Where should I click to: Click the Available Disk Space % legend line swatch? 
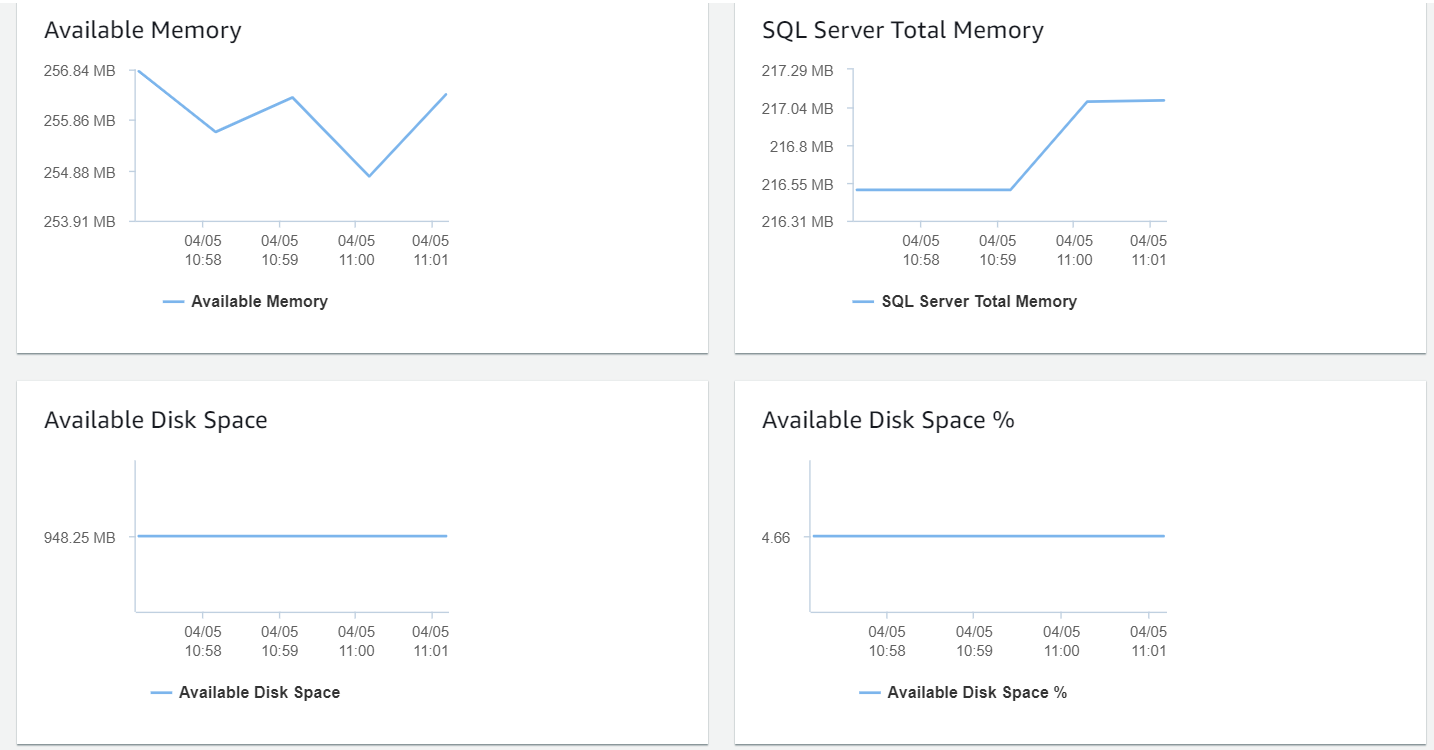(869, 693)
